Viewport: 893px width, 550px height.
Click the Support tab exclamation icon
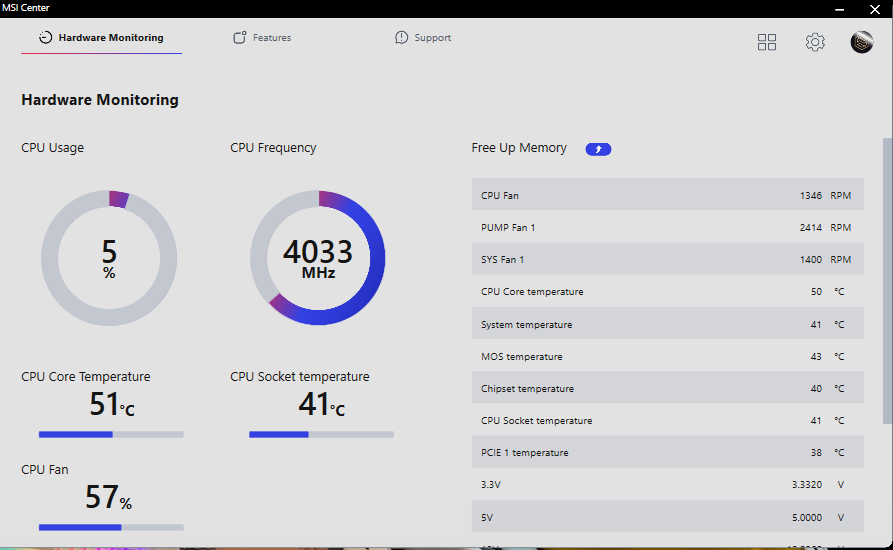[x=402, y=38]
